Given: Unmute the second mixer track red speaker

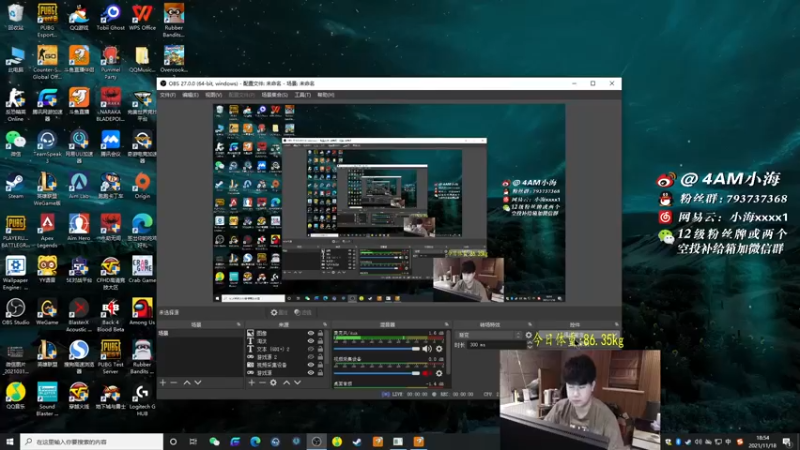Looking at the screenshot, I should (x=427, y=373).
